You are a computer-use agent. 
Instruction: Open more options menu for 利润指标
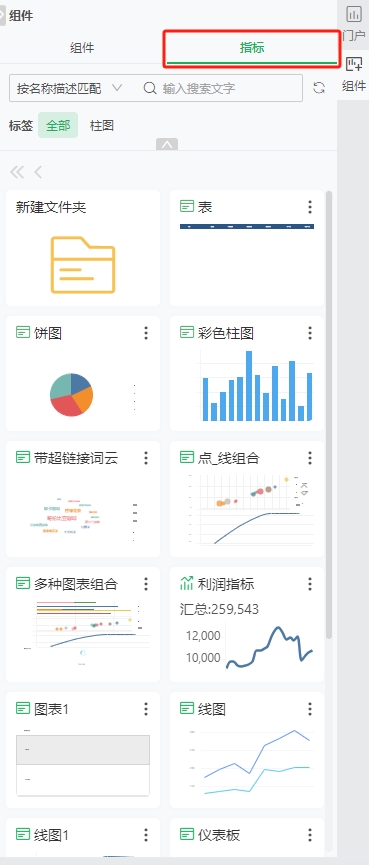click(310, 584)
